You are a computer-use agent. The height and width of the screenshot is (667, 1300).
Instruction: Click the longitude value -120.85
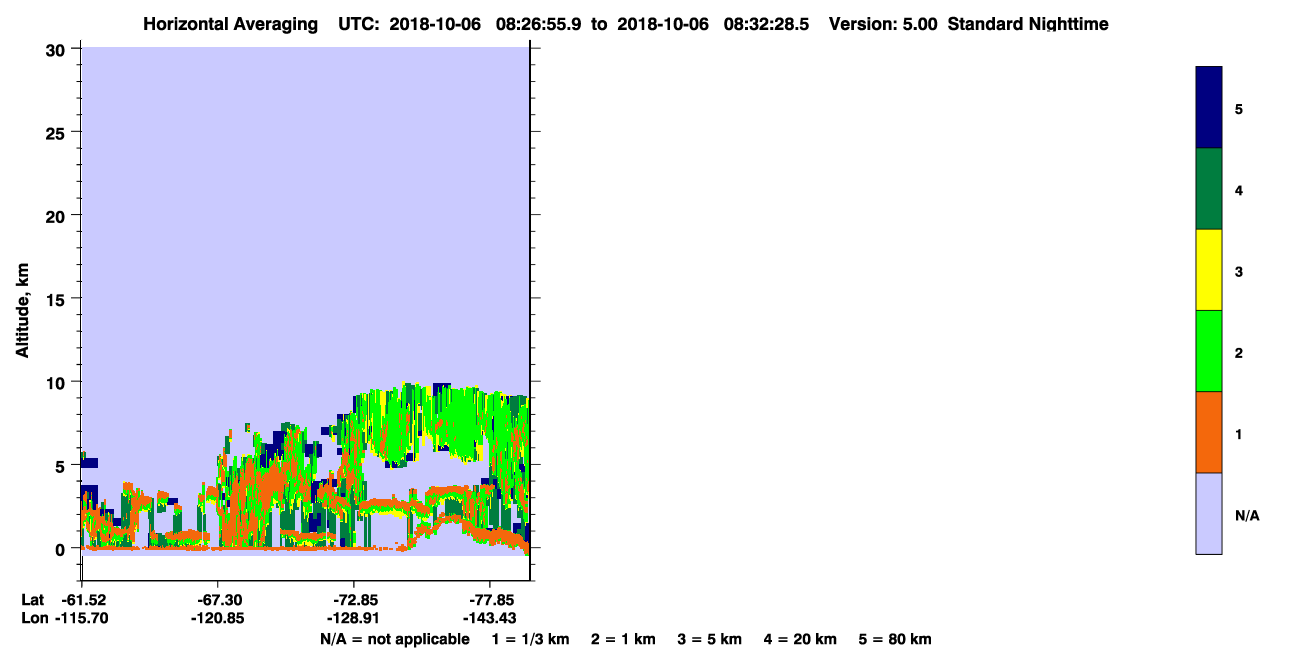coord(217,618)
